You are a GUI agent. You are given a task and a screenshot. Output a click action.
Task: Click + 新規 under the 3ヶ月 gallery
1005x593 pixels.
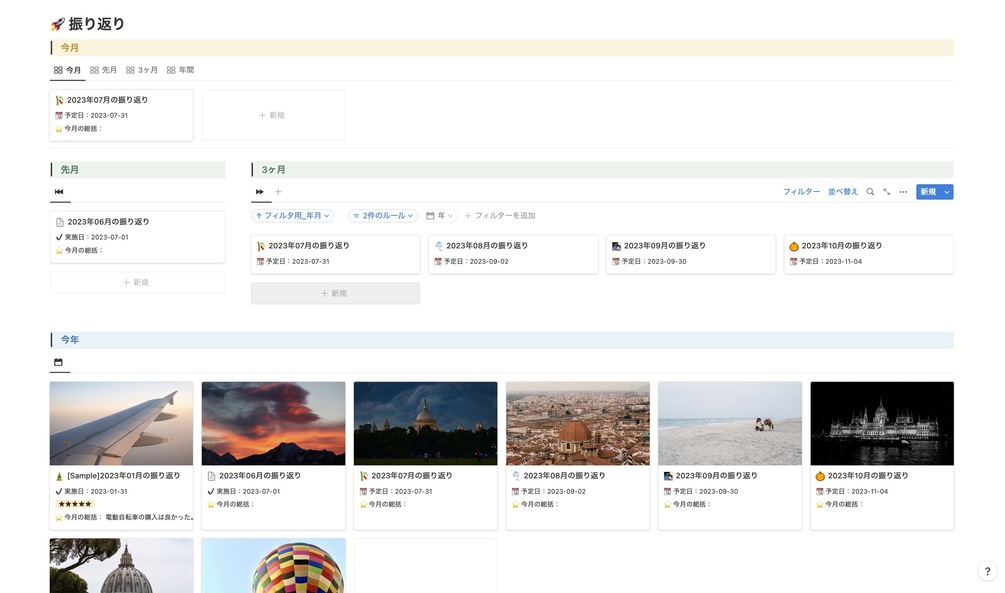(x=335, y=294)
